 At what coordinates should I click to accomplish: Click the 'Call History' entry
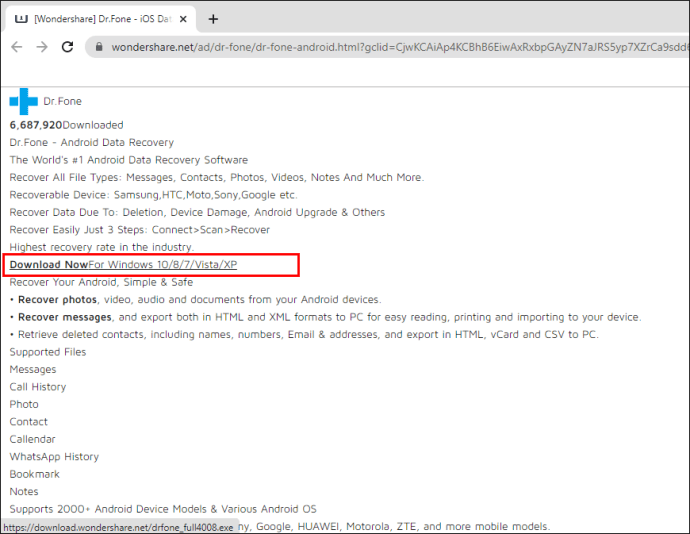coord(38,387)
